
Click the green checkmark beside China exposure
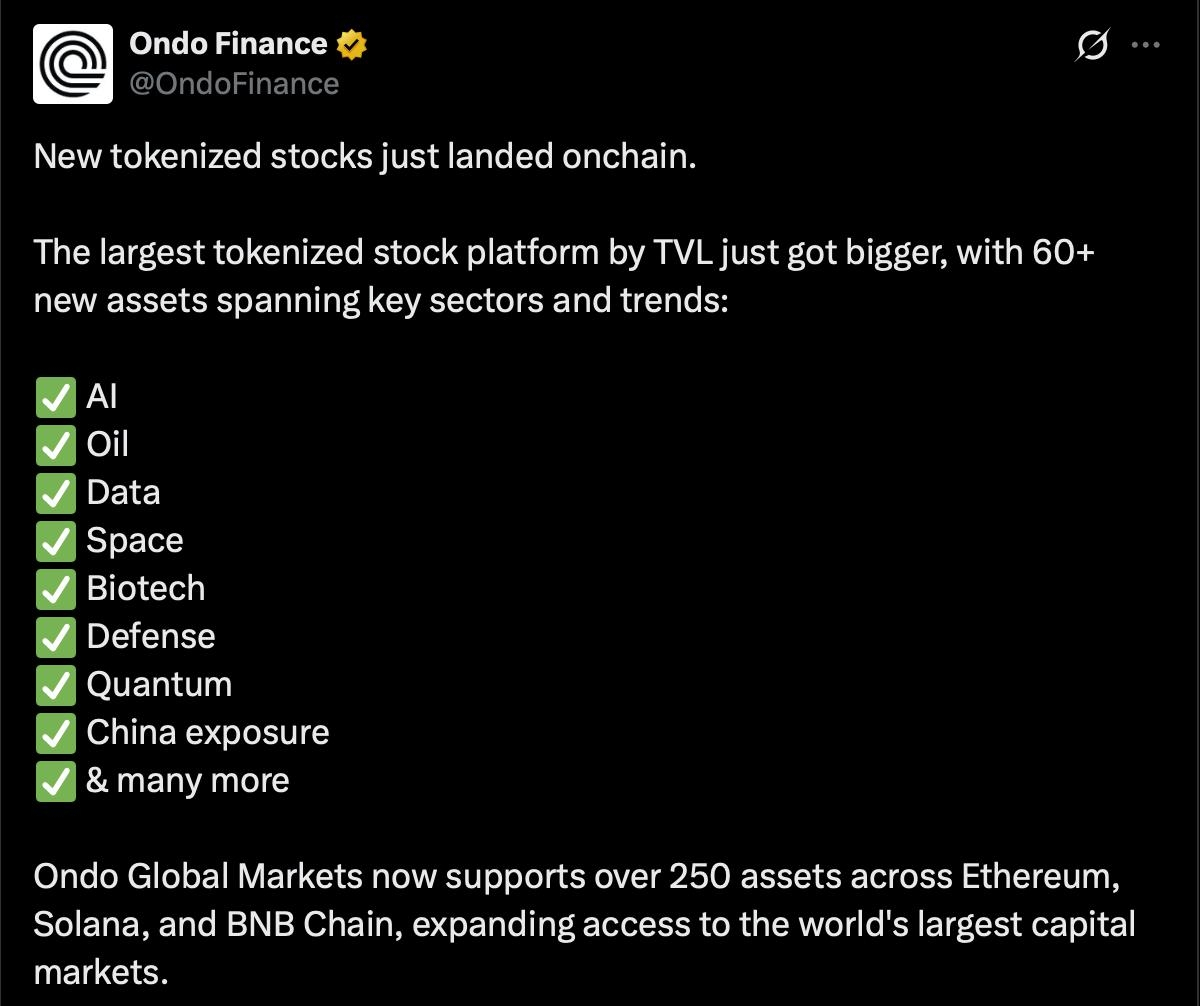[x=55, y=733]
